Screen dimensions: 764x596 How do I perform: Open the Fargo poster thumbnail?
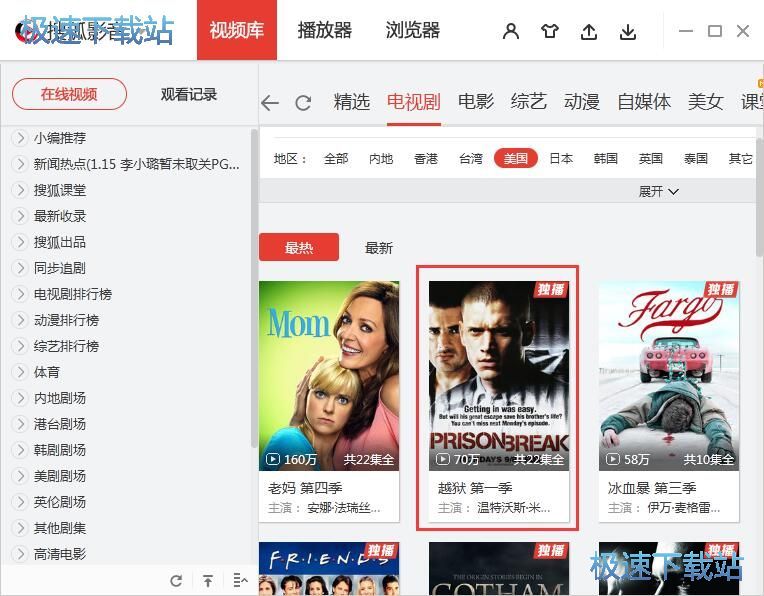click(x=669, y=376)
